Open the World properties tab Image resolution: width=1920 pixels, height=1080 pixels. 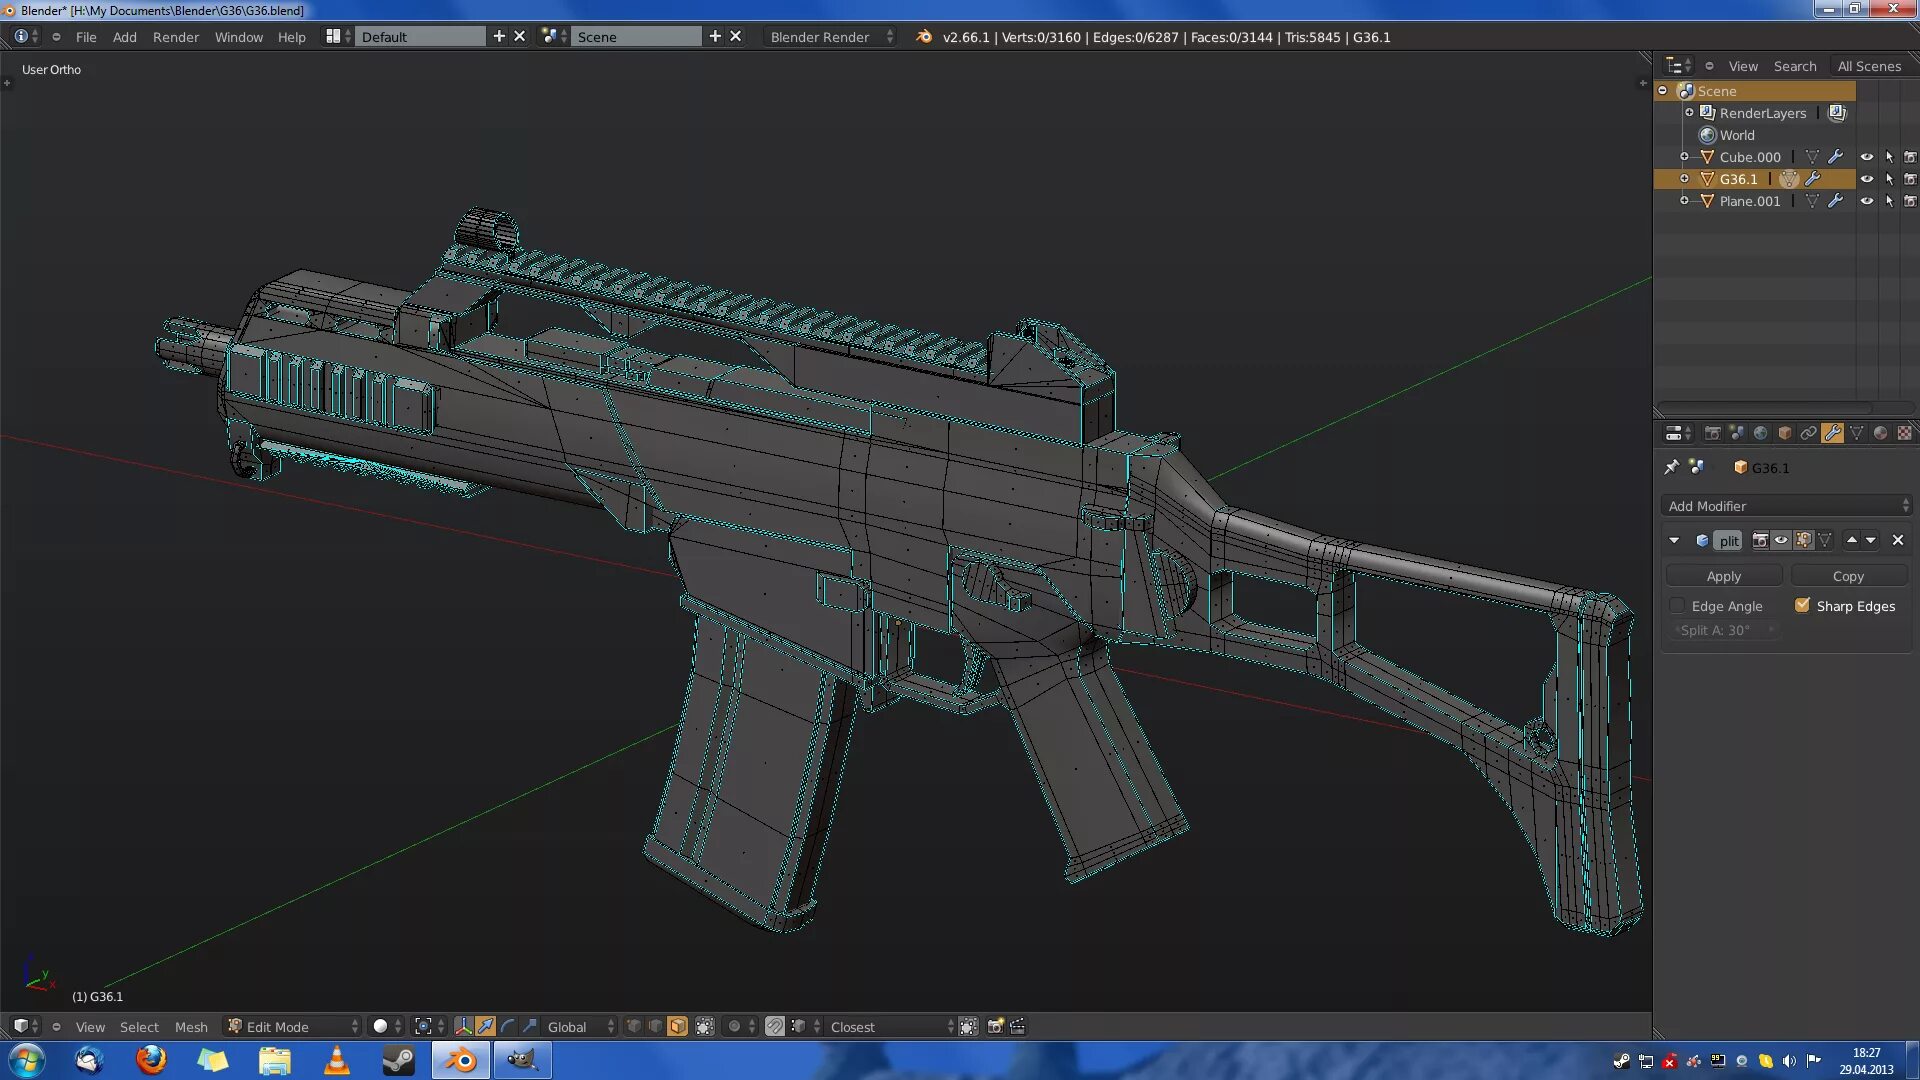coord(1760,433)
